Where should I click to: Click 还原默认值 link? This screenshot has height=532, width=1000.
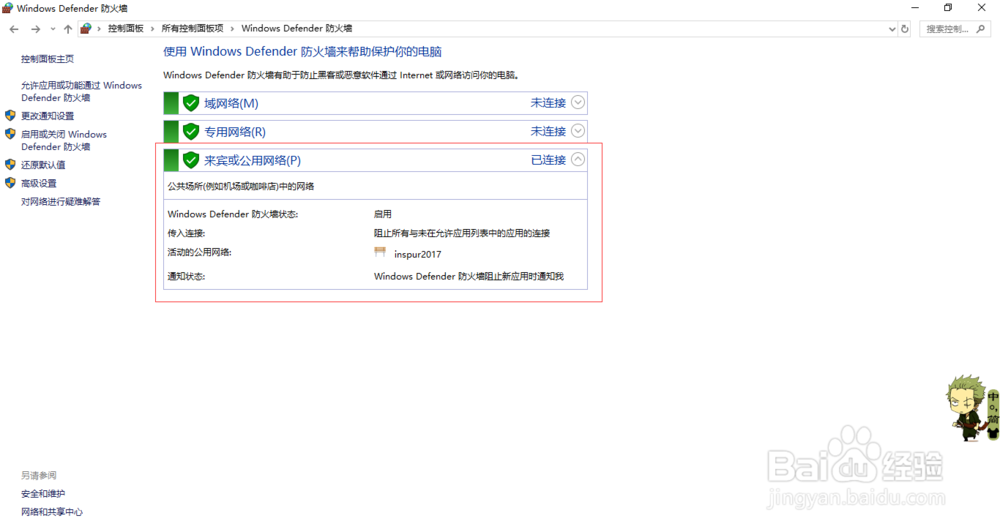[43, 165]
